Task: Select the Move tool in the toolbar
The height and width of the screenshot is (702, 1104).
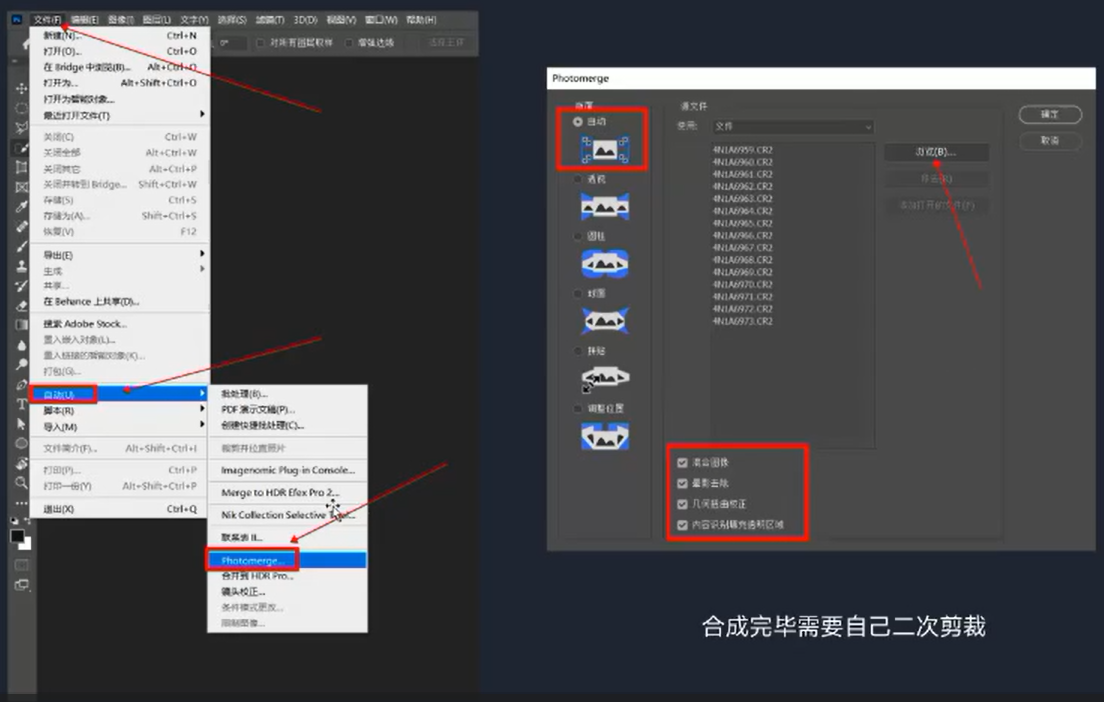Action: pyautogui.click(x=21, y=88)
